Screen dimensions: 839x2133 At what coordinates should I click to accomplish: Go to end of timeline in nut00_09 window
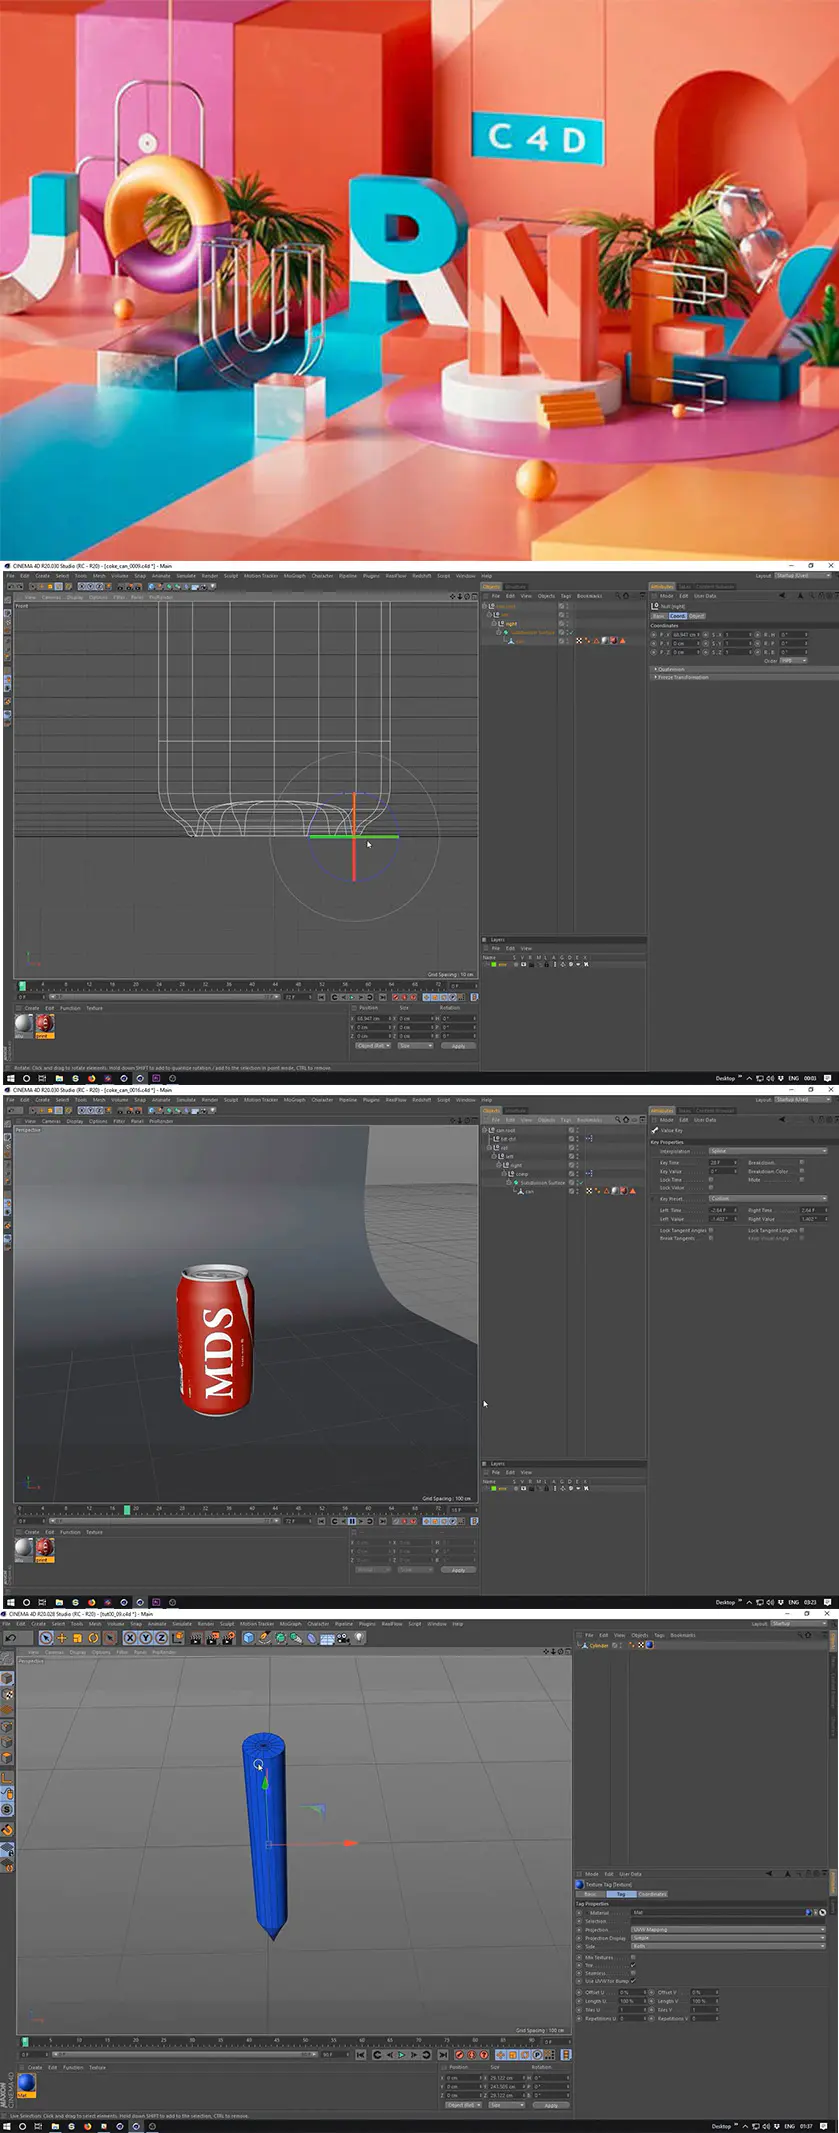point(443,2055)
